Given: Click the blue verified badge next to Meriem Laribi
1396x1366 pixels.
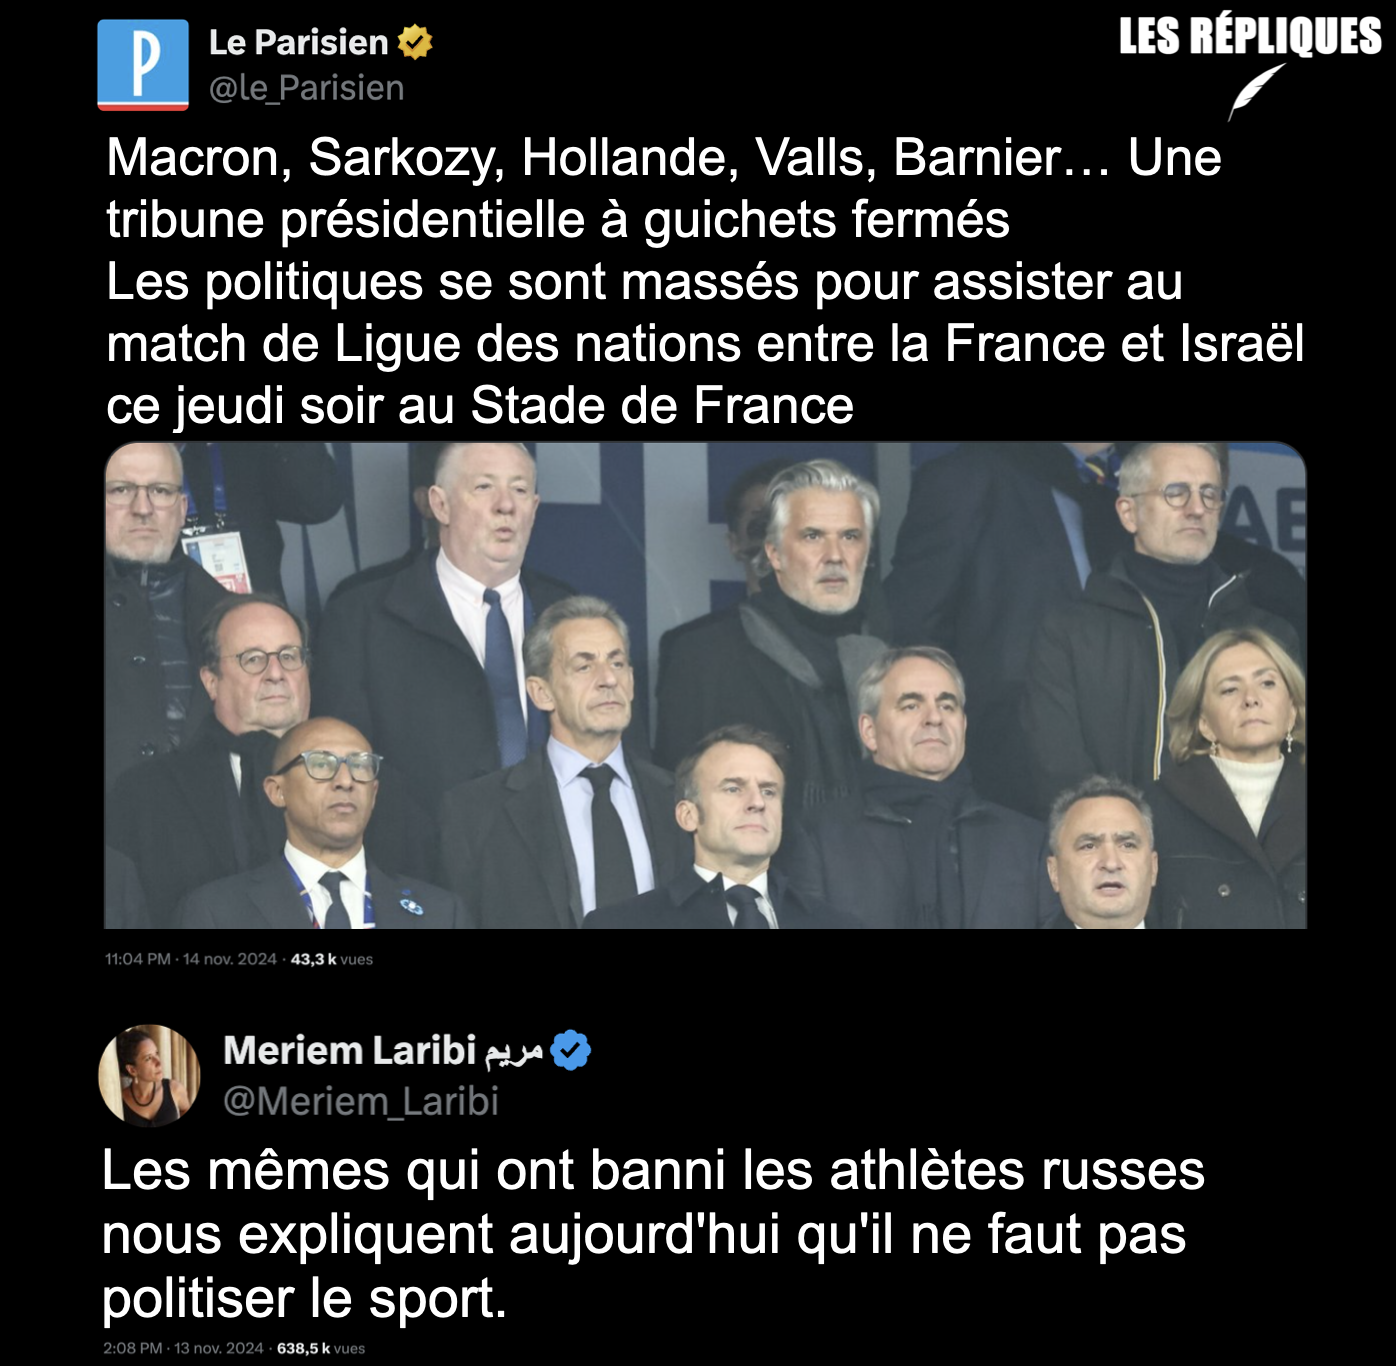Looking at the screenshot, I should 571,1051.
